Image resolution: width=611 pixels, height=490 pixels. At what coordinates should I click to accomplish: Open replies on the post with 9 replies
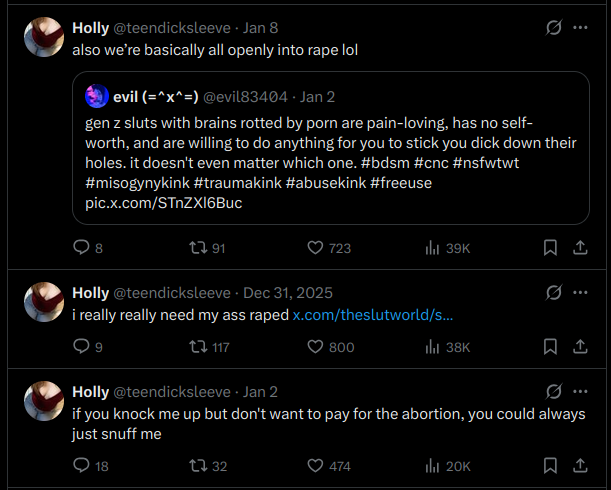tap(83, 347)
